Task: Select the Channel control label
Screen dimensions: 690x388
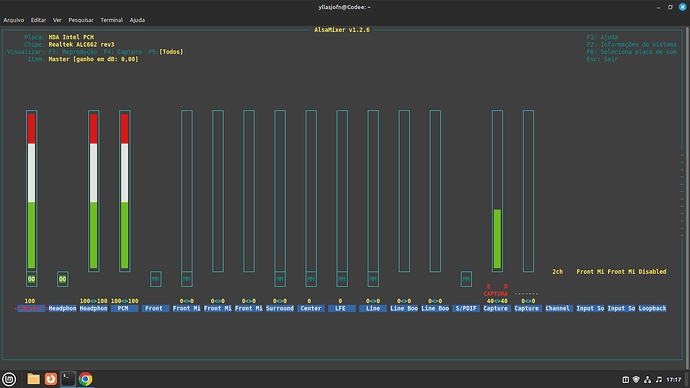Action: (558, 308)
